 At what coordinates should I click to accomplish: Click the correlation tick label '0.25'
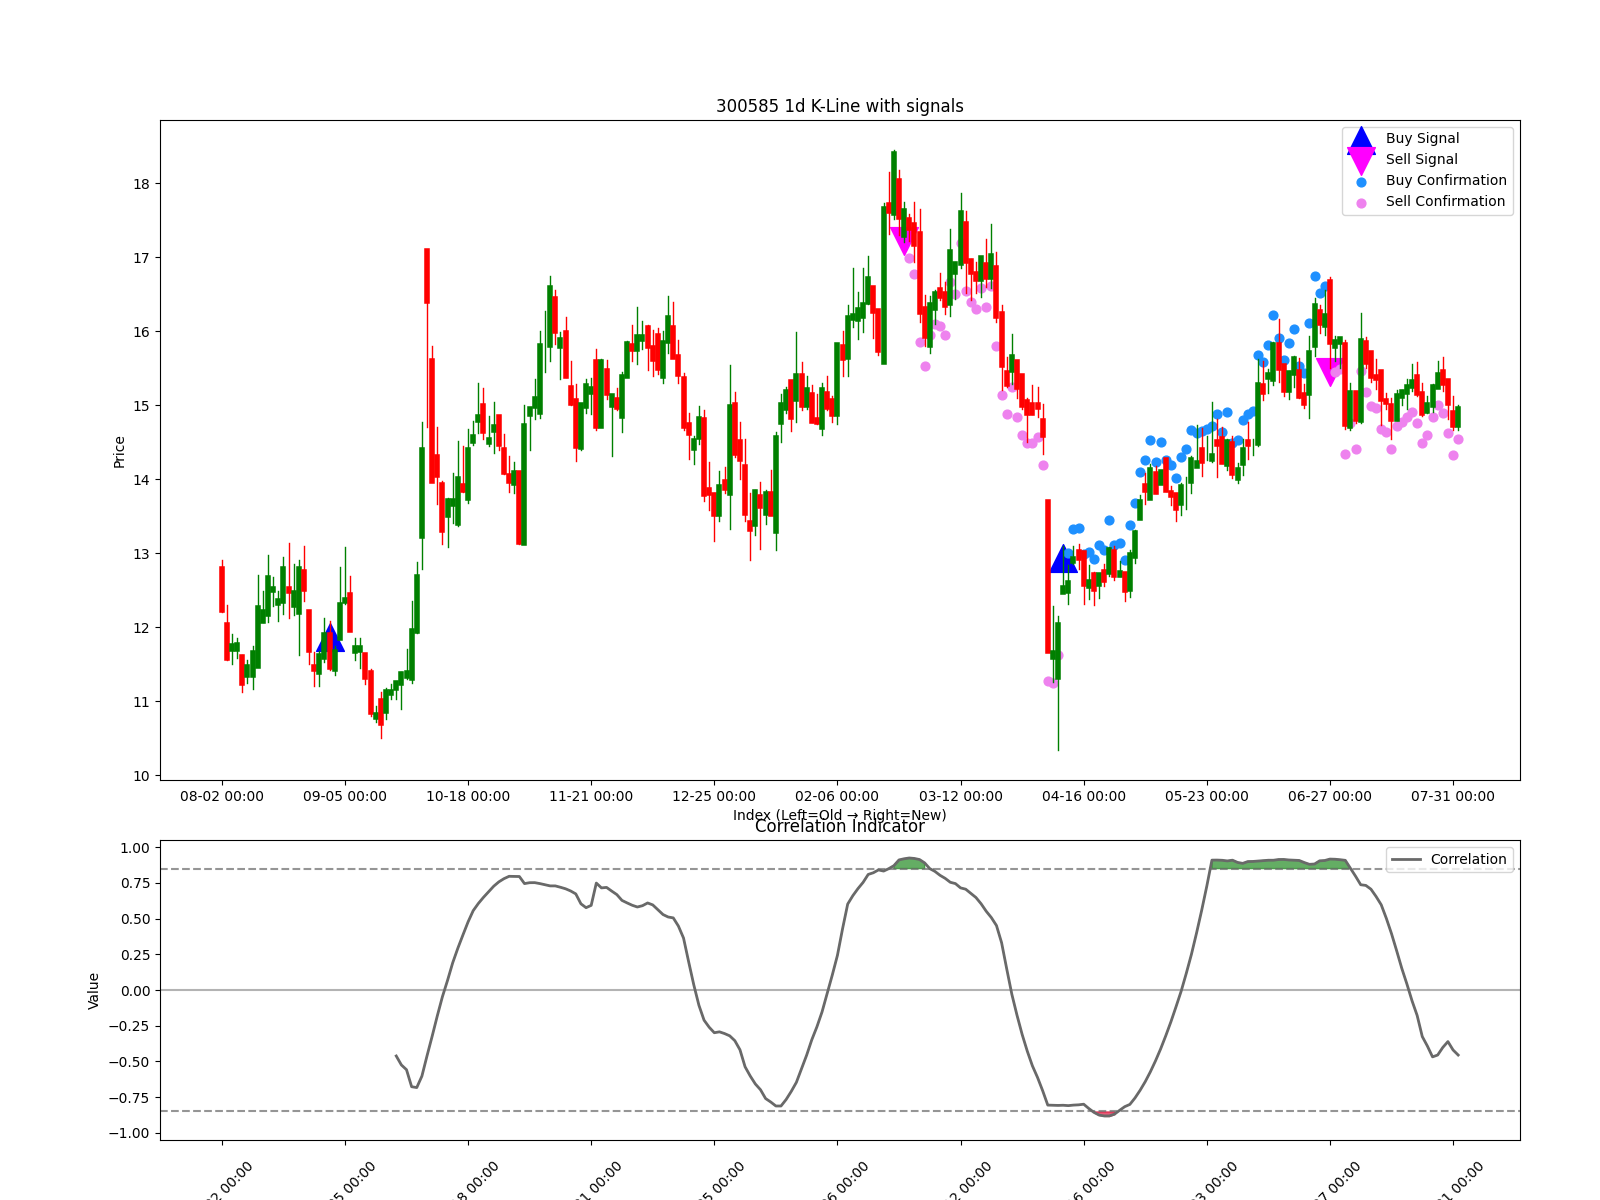pos(134,955)
